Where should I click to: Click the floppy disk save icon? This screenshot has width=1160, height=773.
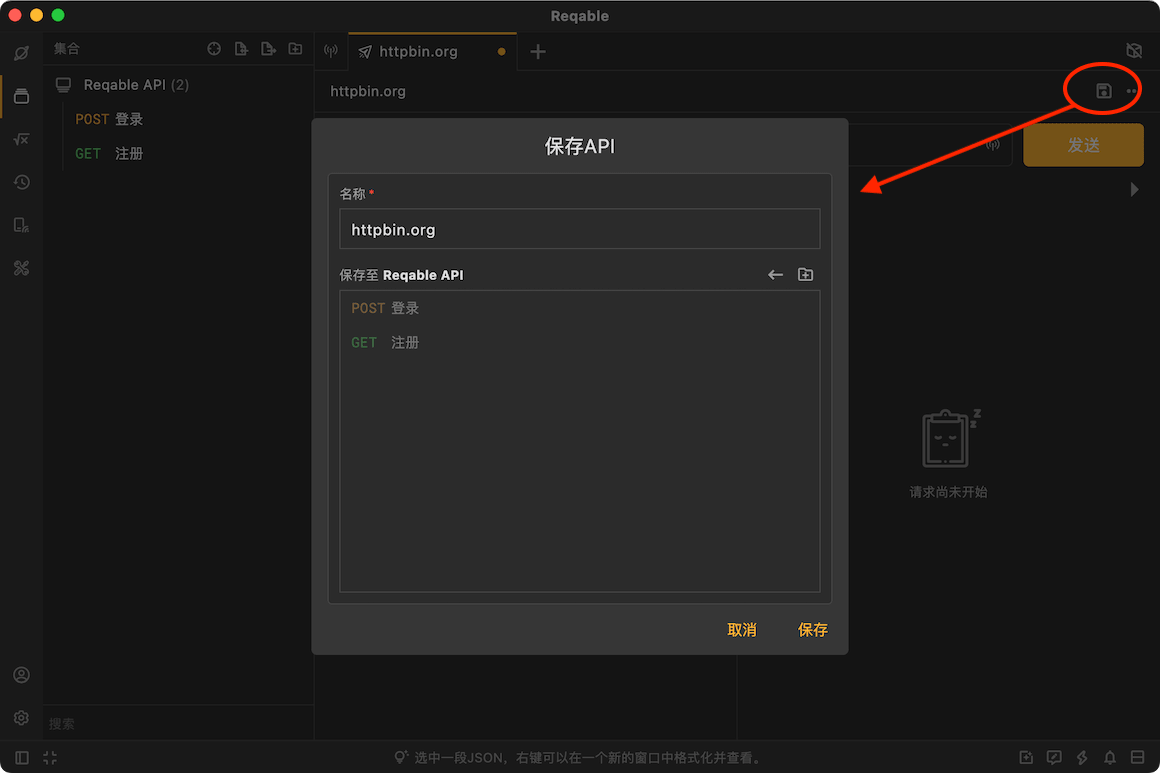click(1103, 91)
